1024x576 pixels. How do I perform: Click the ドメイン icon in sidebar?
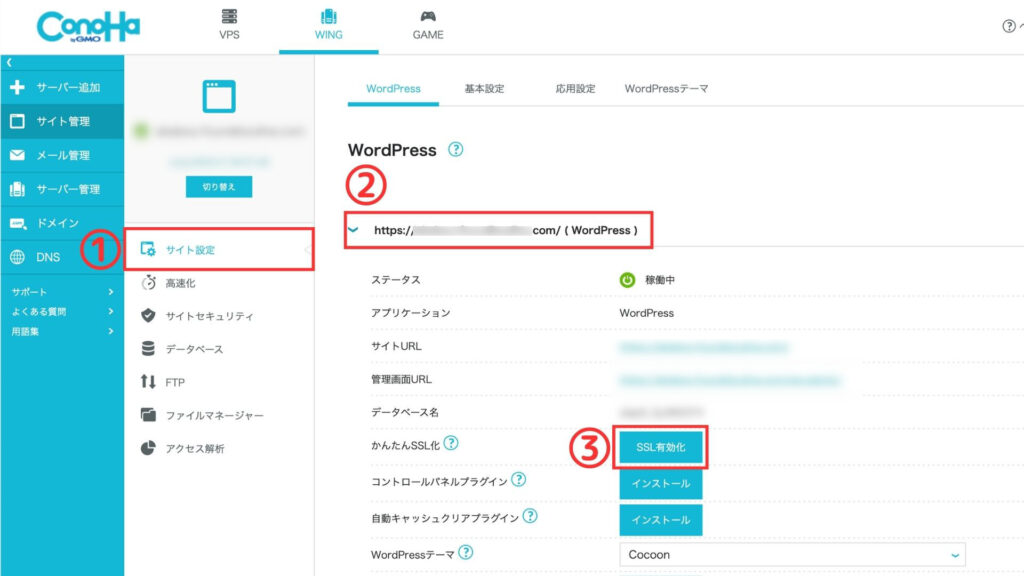[18, 223]
